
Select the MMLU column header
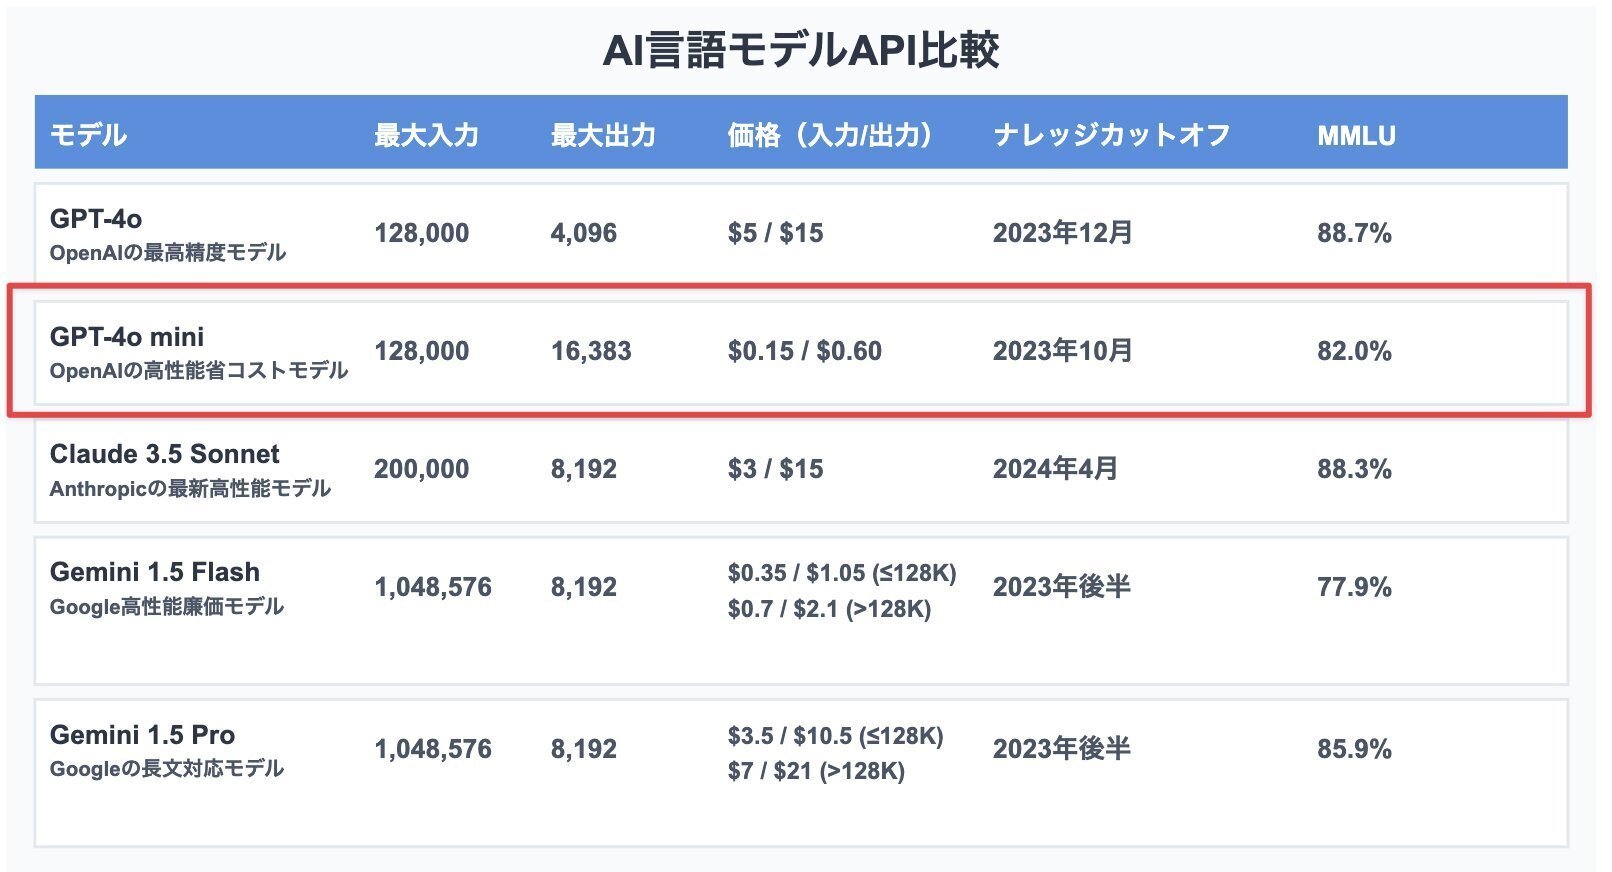[x=1355, y=135]
